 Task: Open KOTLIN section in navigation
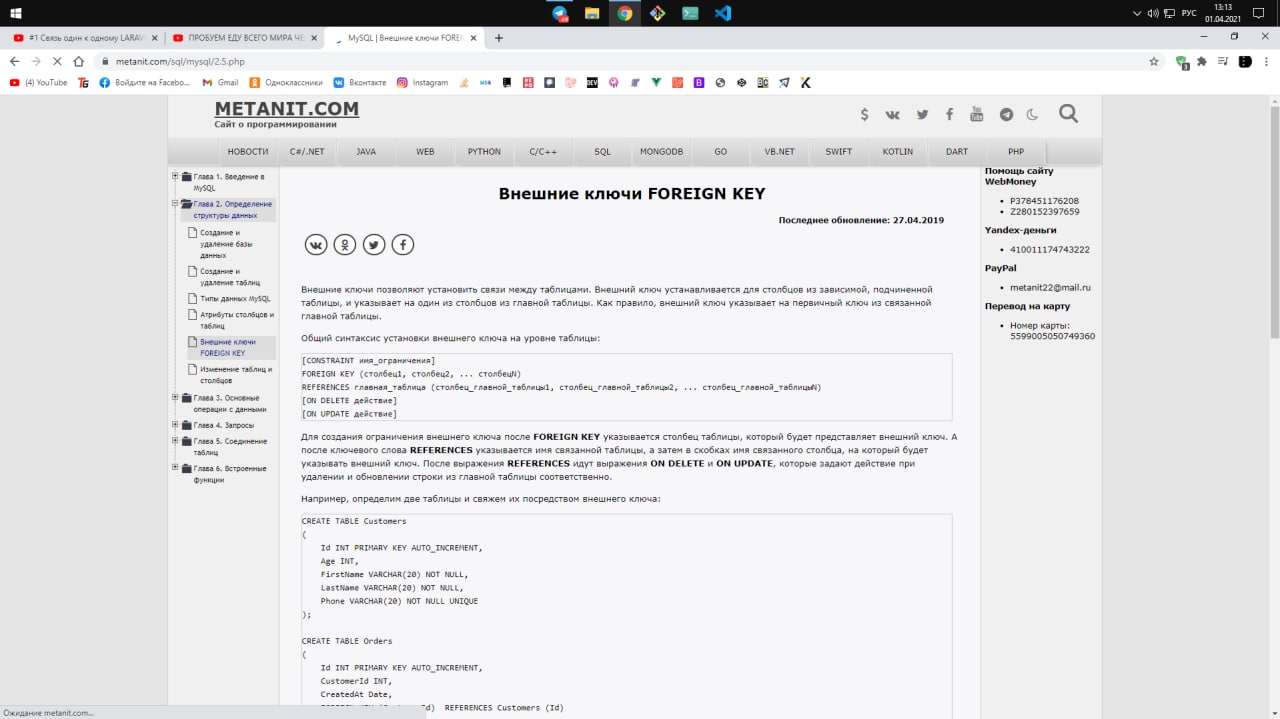point(898,152)
